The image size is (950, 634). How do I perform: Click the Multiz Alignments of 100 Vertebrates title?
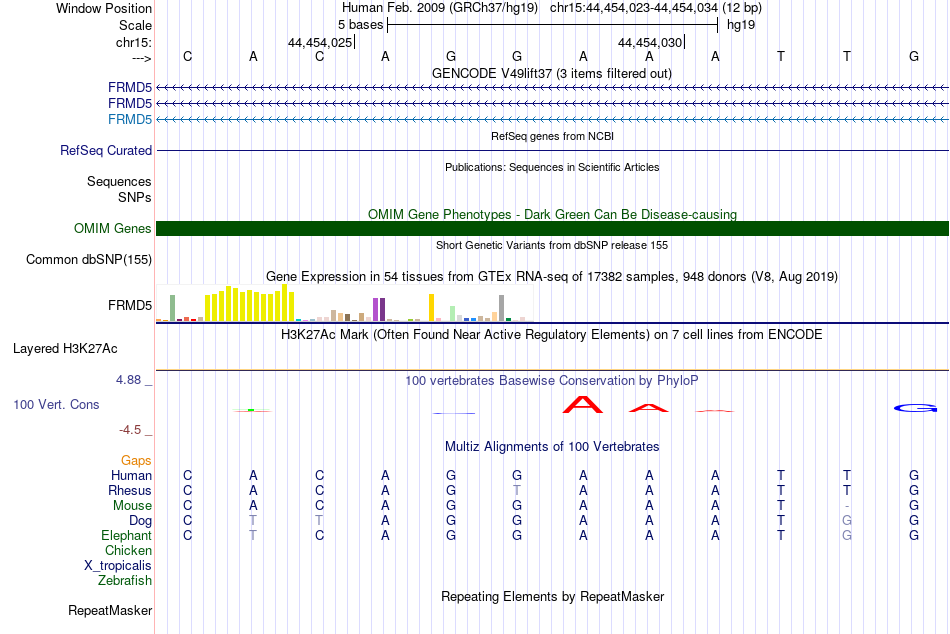(x=552, y=447)
